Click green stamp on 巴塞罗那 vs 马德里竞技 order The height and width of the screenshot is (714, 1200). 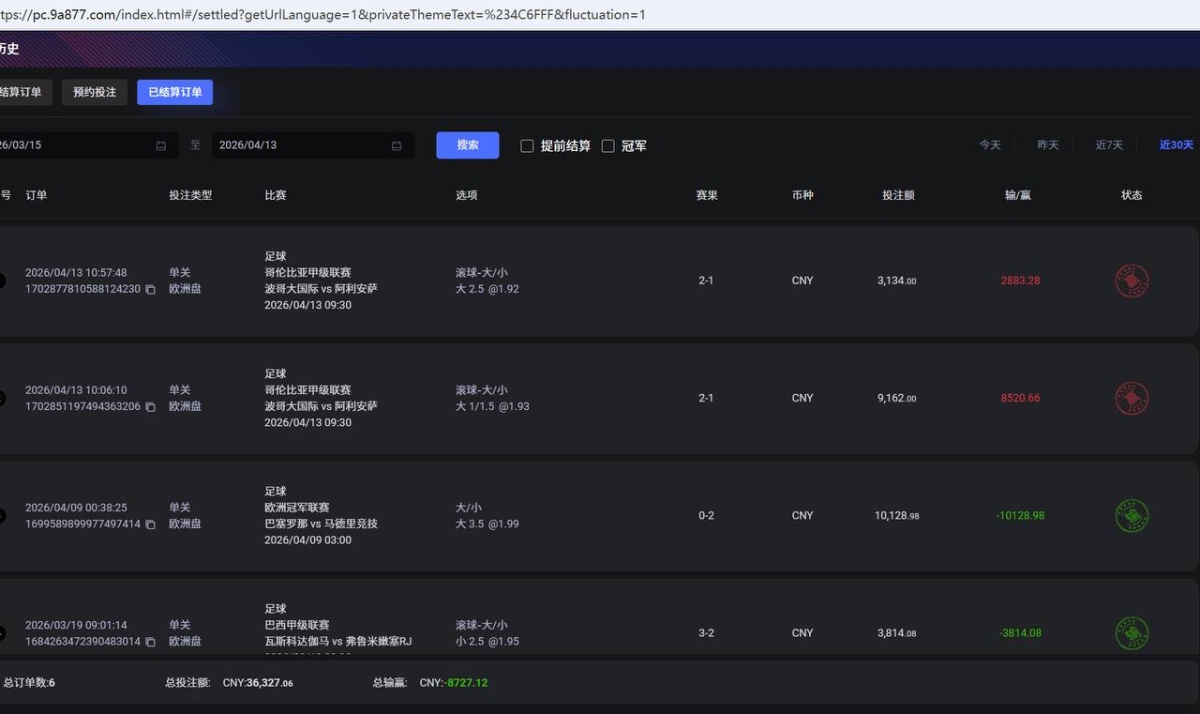coord(1134,515)
